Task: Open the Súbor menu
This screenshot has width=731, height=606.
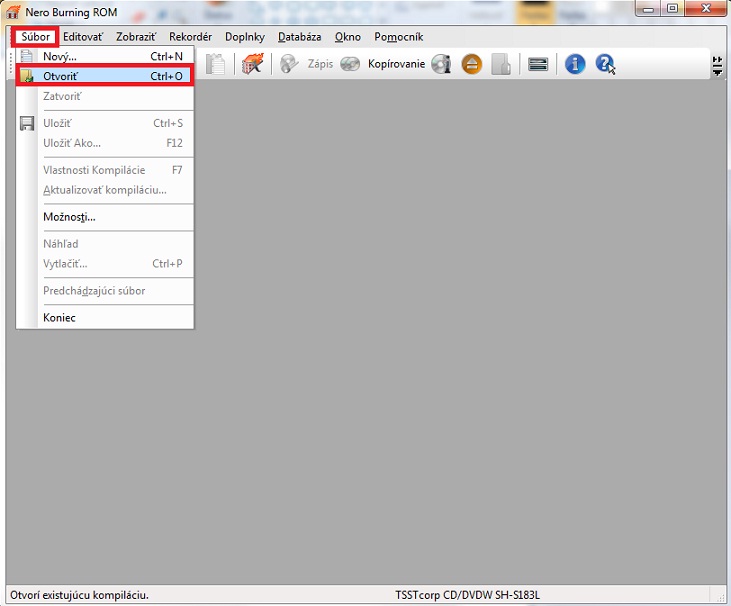Action: tap(35, 37)
